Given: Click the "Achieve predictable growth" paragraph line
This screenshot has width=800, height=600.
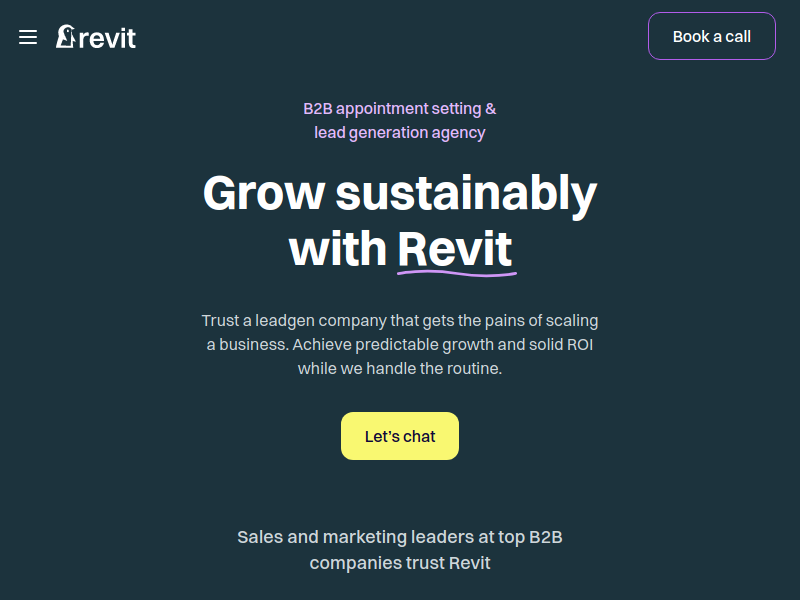Looking at the screenshot, I should [399, 344].
